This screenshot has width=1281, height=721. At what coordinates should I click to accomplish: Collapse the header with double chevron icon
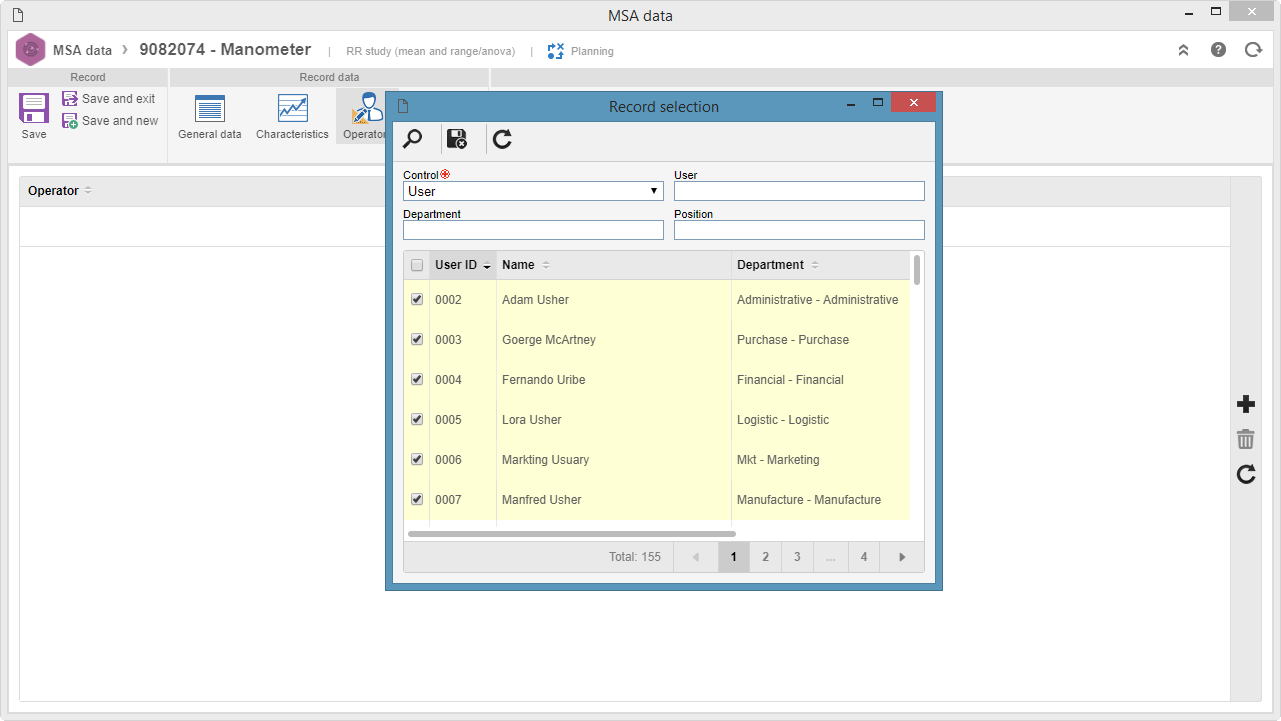point(1184,49)
